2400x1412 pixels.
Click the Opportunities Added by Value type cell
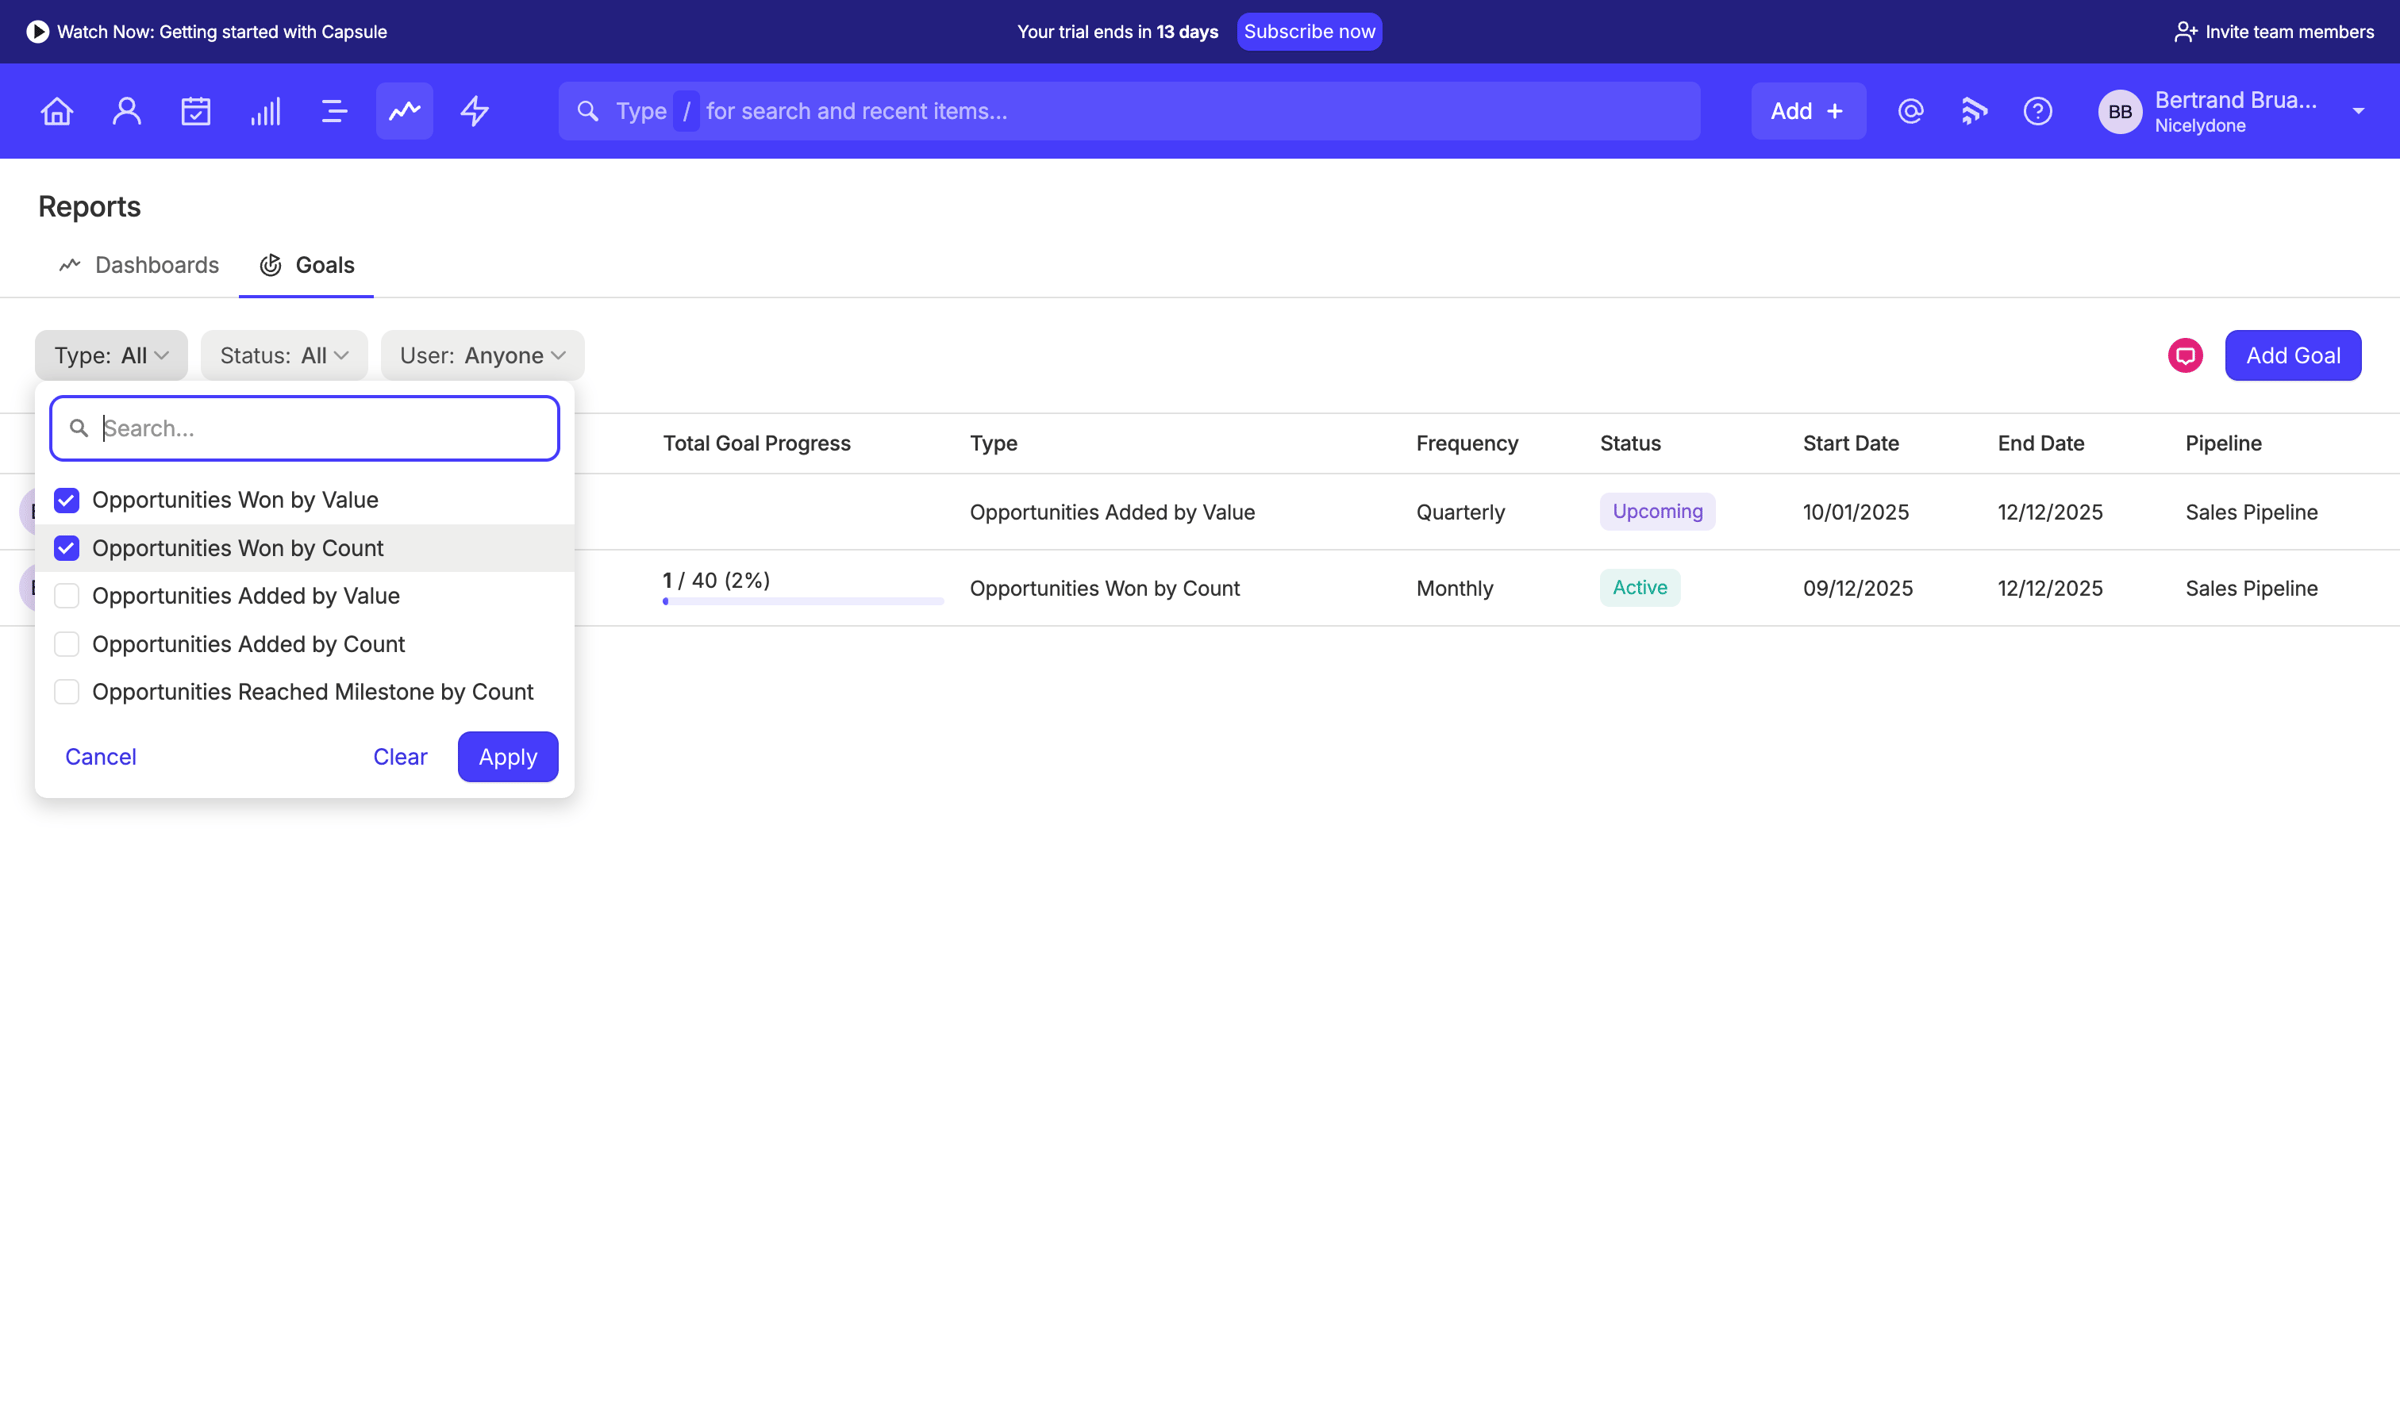point(1112,512)
